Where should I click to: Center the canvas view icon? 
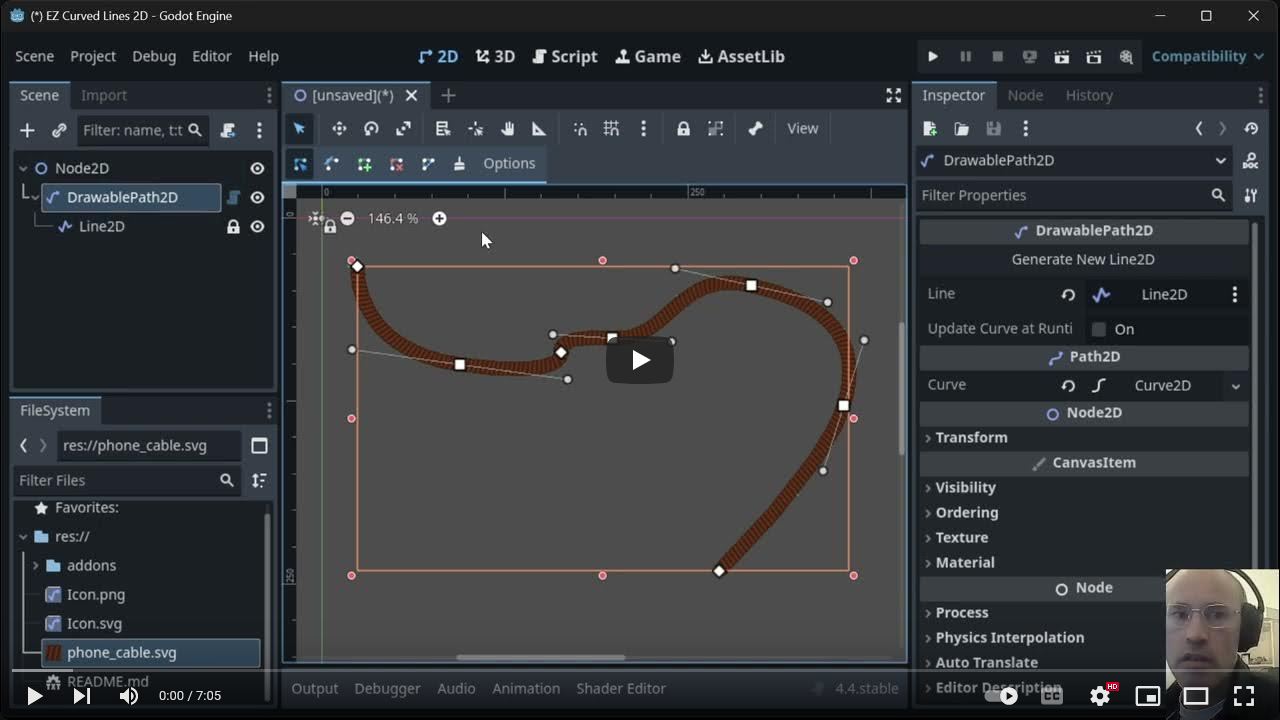pyautogui.click(x=316, y=218)
